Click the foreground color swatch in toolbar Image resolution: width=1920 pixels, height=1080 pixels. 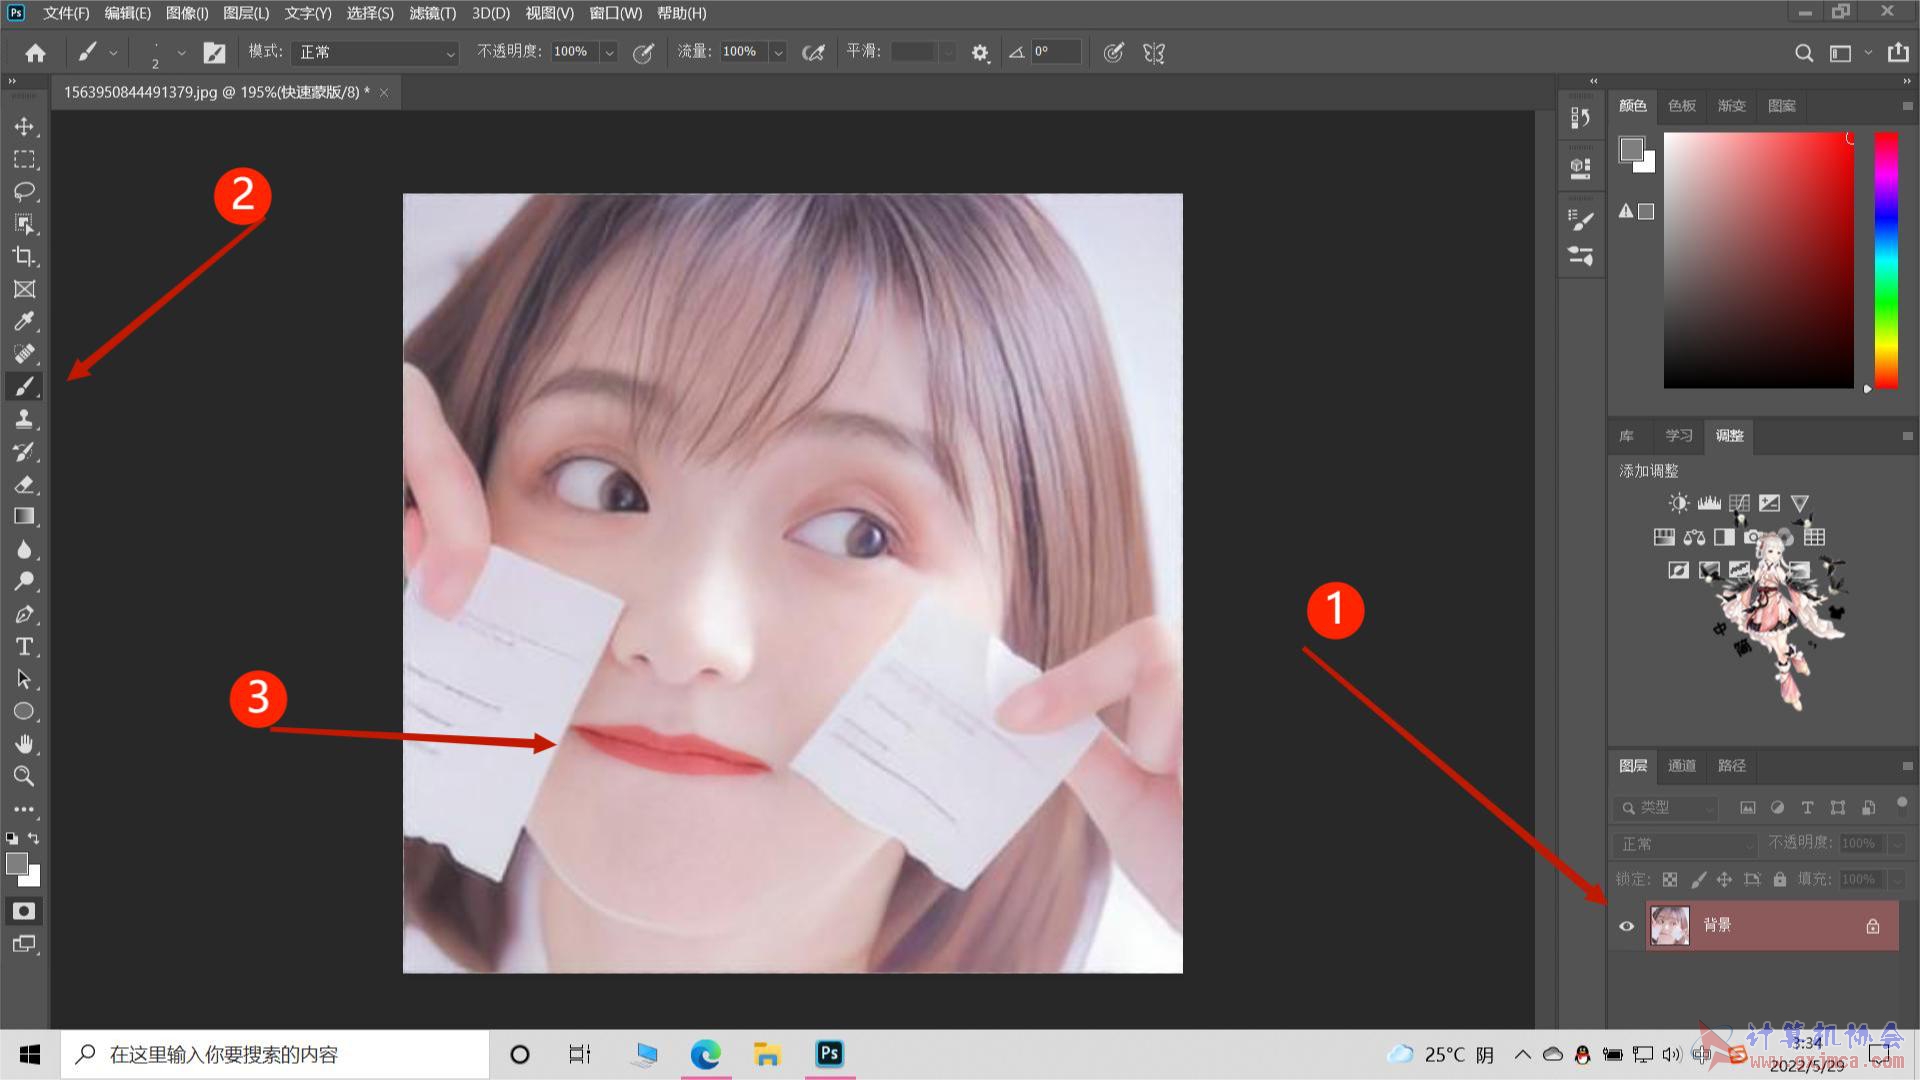click(17, 863)
